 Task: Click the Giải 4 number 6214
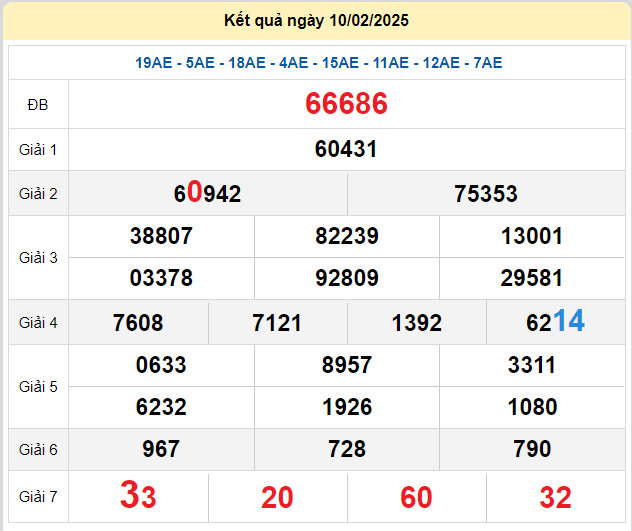[555, 321]
